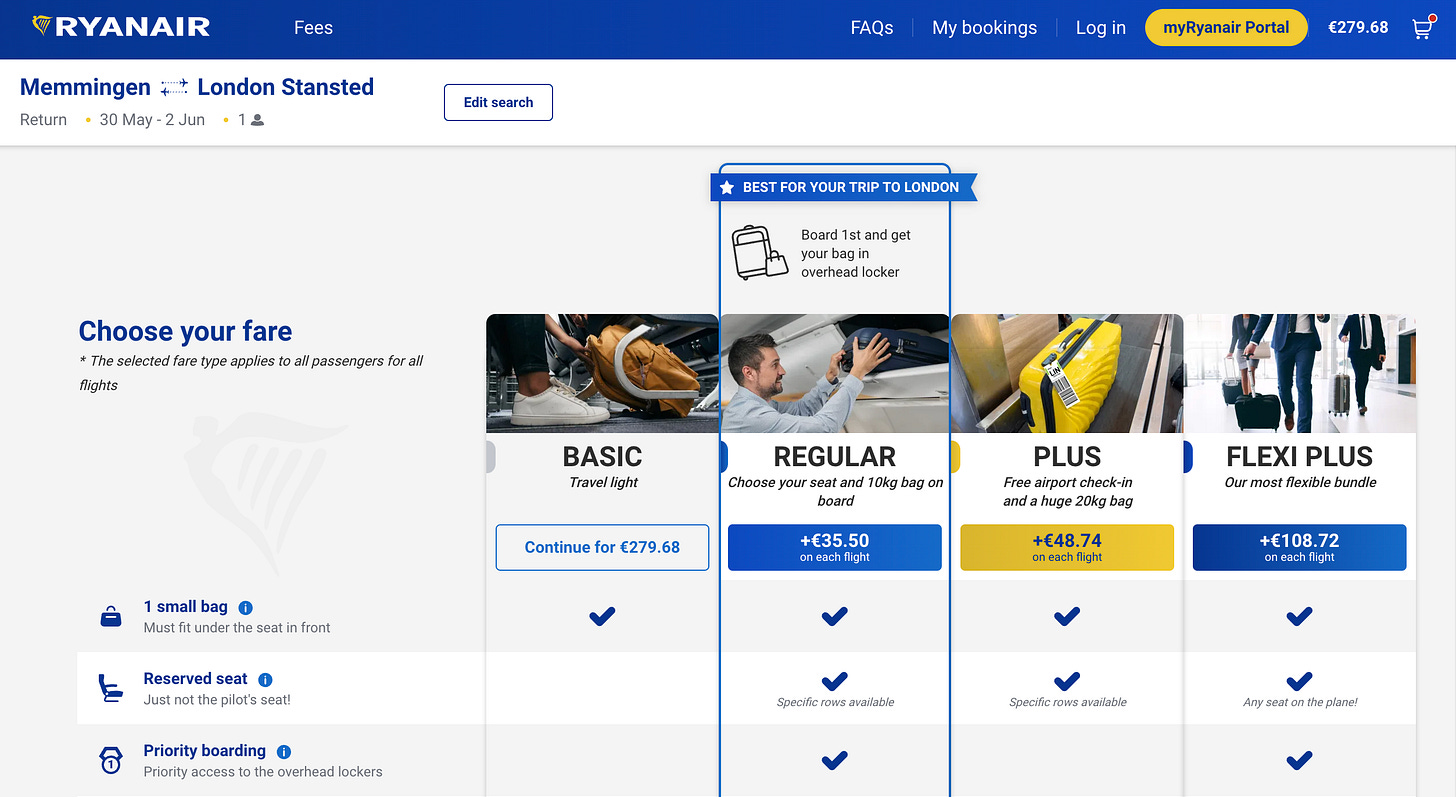
Task: Click the small bag icon
Action: pos(111,617)
